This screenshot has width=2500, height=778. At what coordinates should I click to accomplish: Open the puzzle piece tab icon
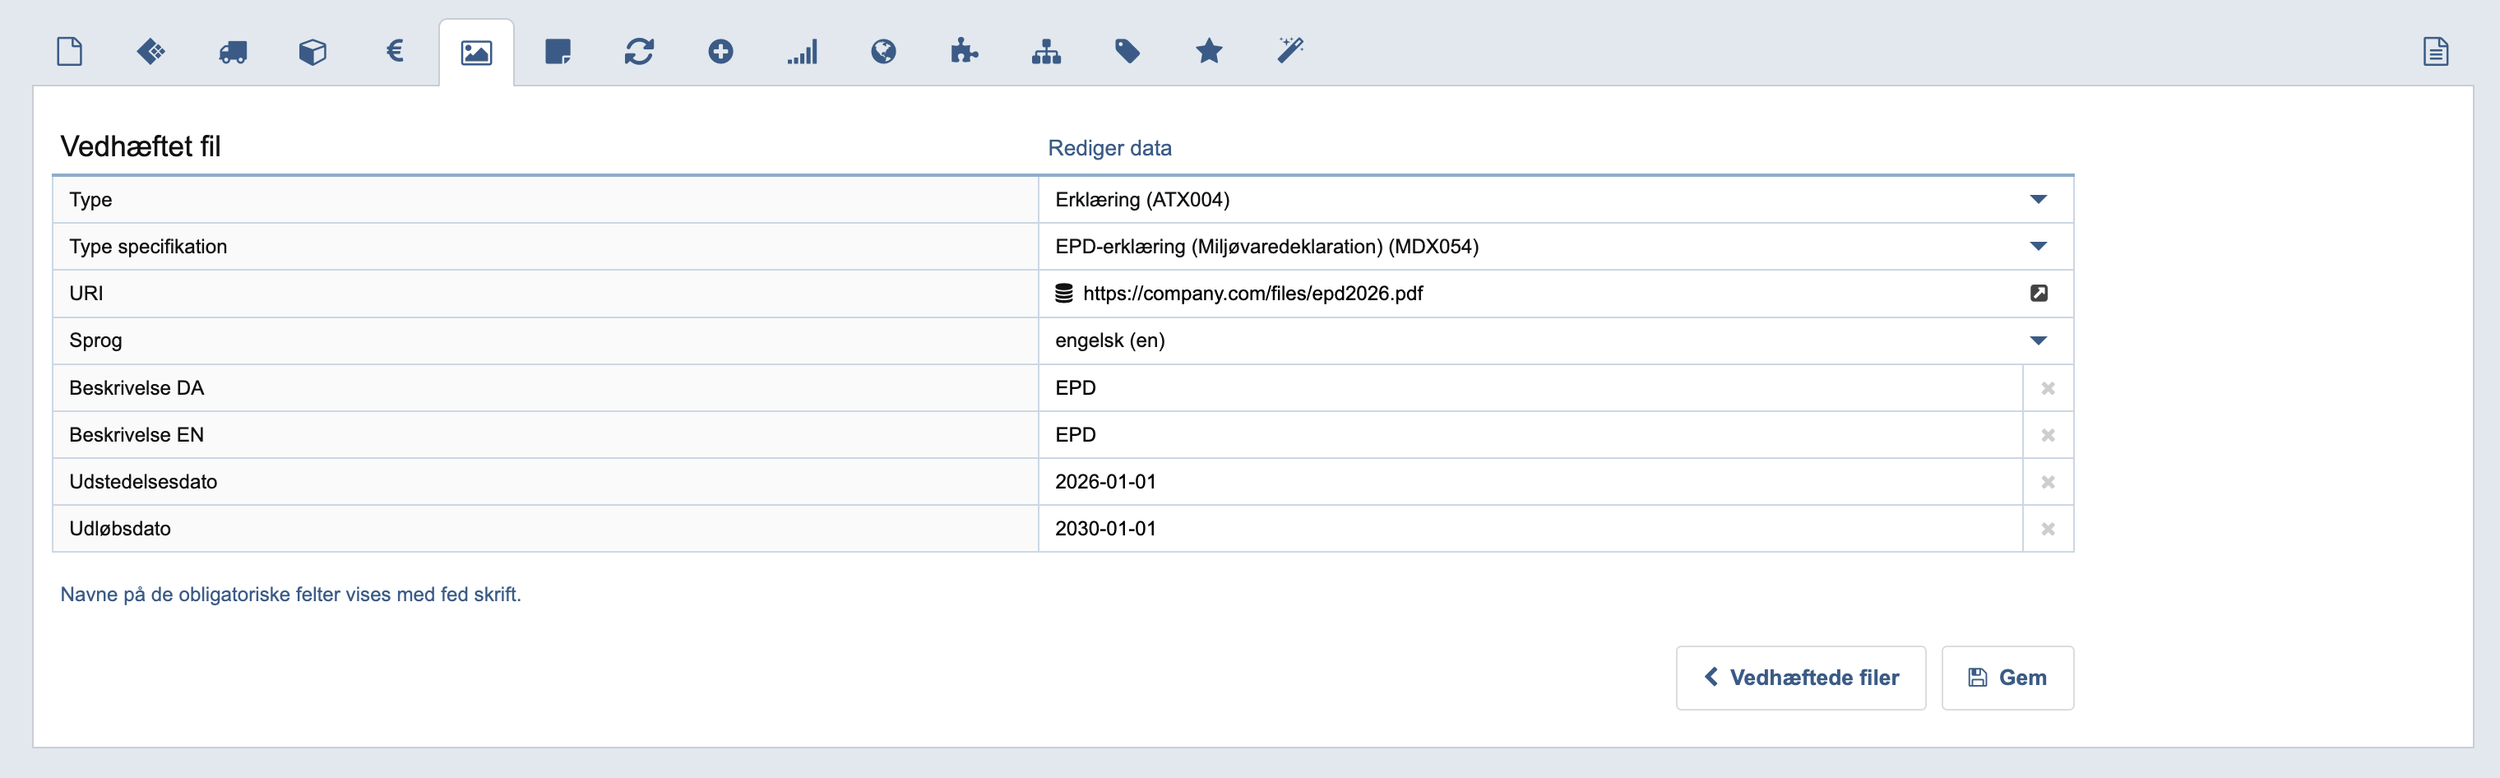click(x=964, y=51)
